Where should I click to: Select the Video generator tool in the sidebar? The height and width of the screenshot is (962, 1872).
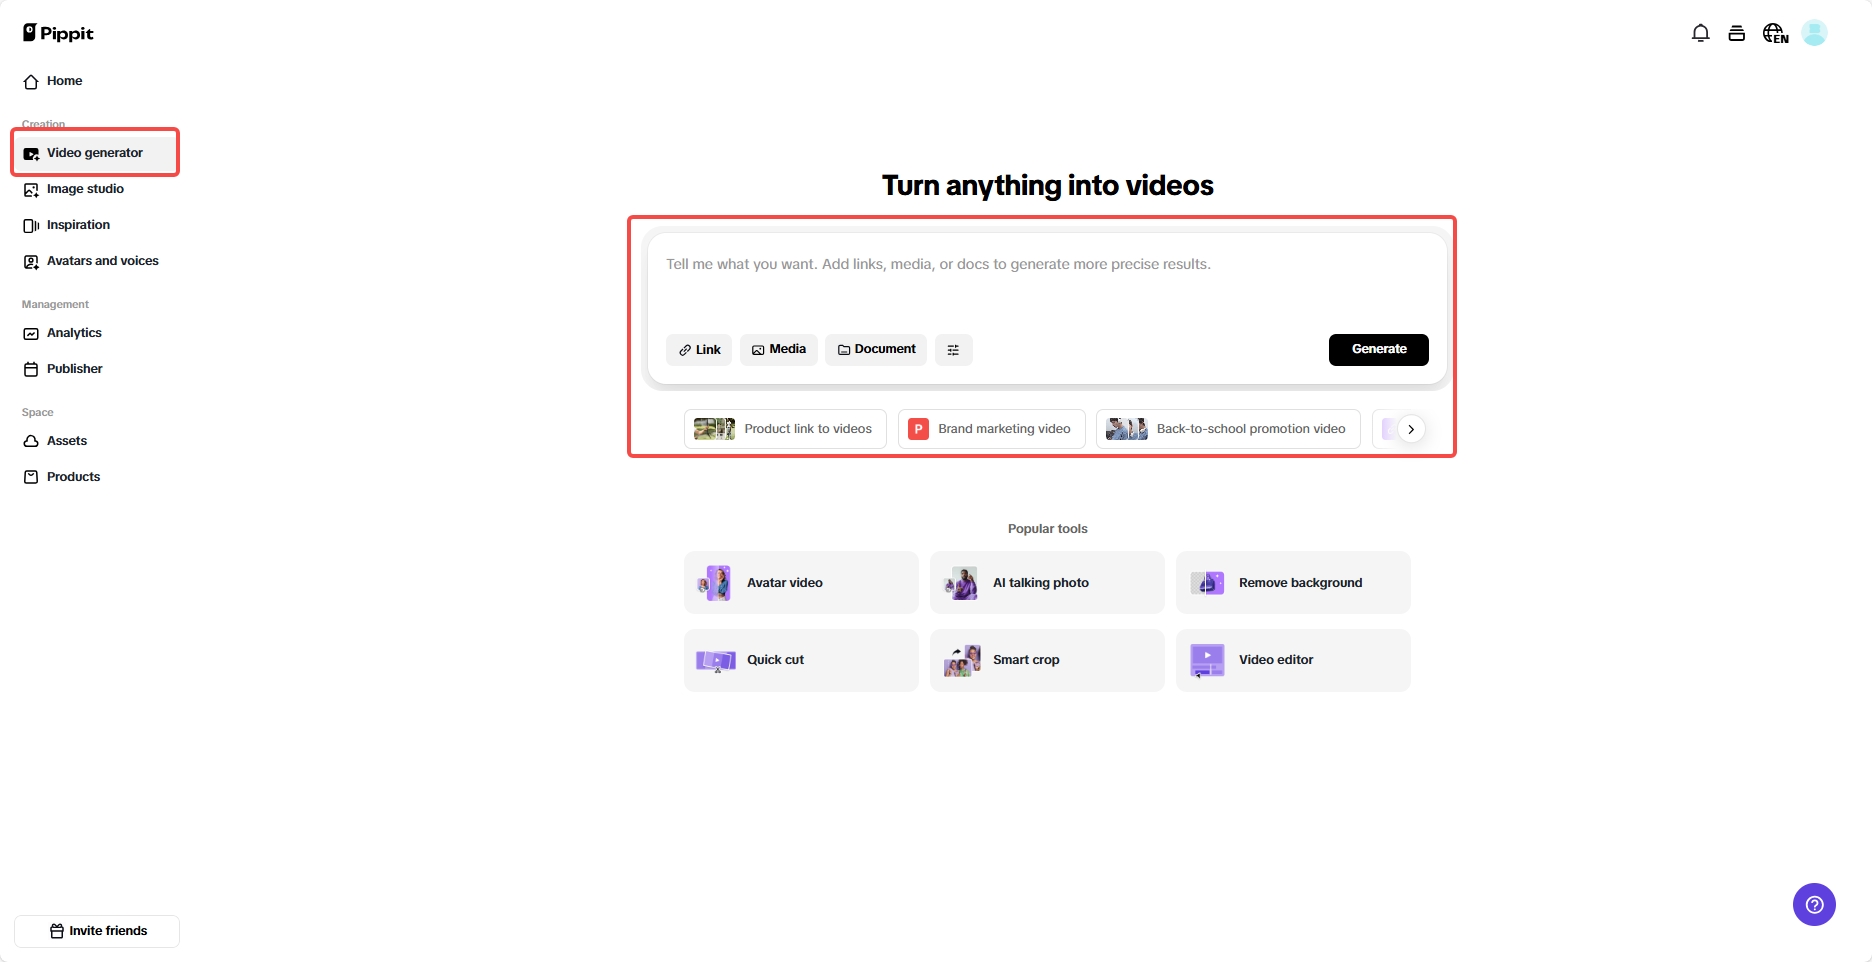[x=95, y=152]
